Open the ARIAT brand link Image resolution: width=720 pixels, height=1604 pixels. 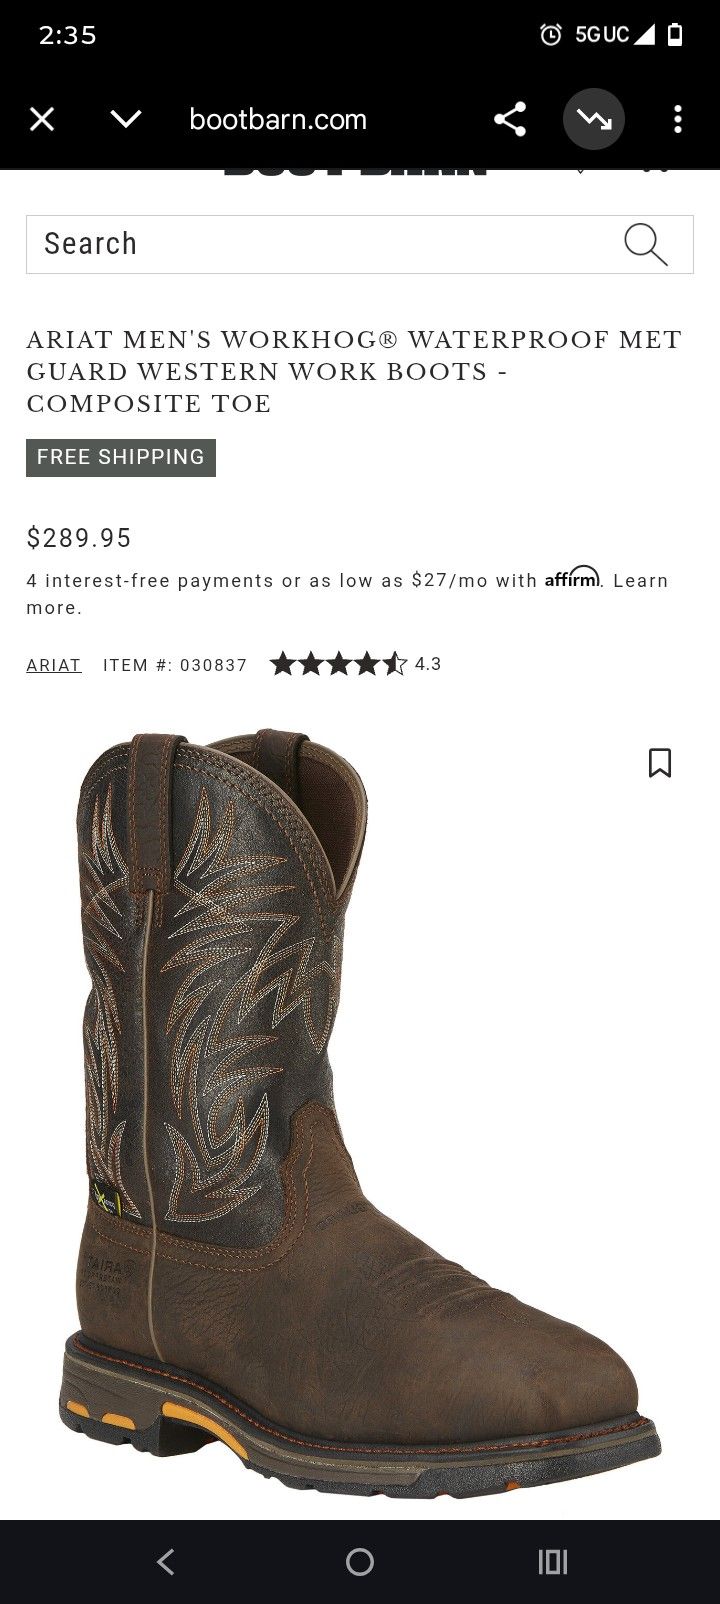pos(54,665)
